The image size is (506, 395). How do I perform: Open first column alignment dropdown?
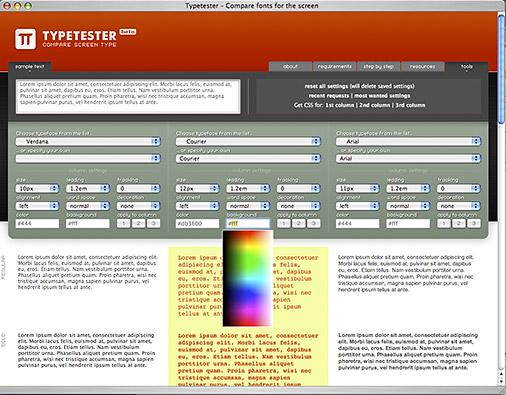pyautogui.click(x=37, y=206)
